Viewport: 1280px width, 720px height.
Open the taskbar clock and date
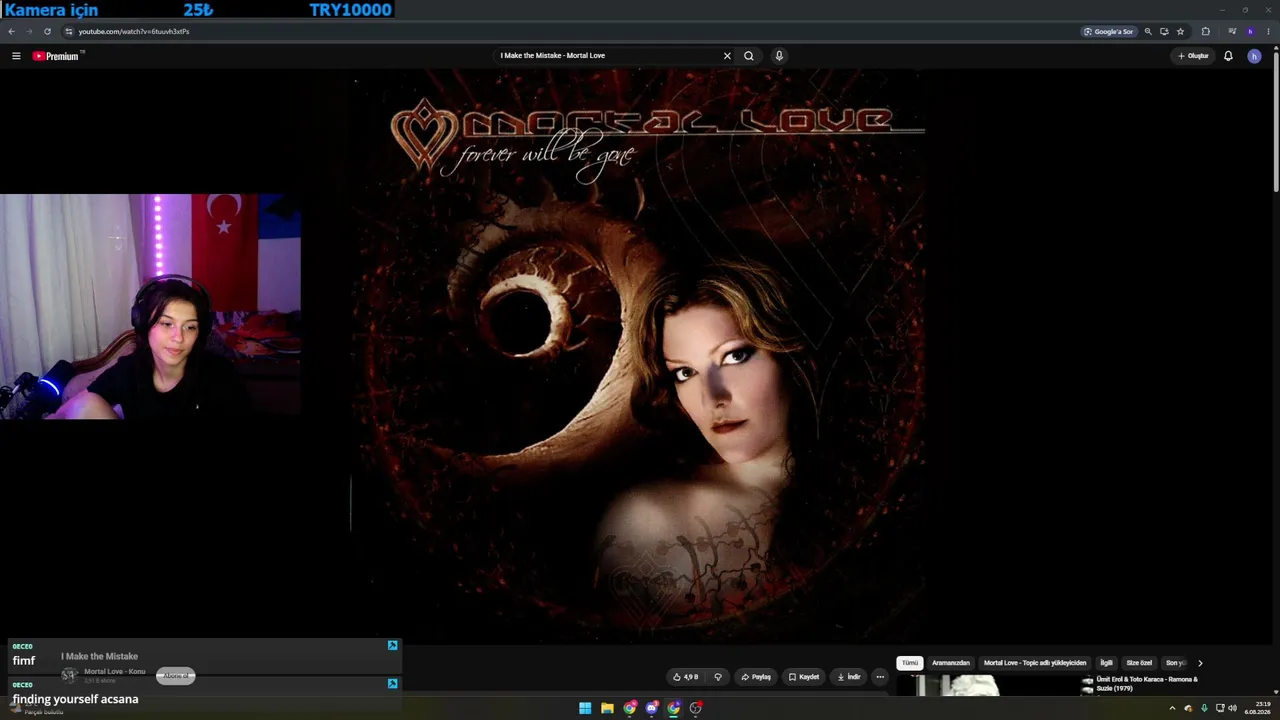(x=1257, y=708)
